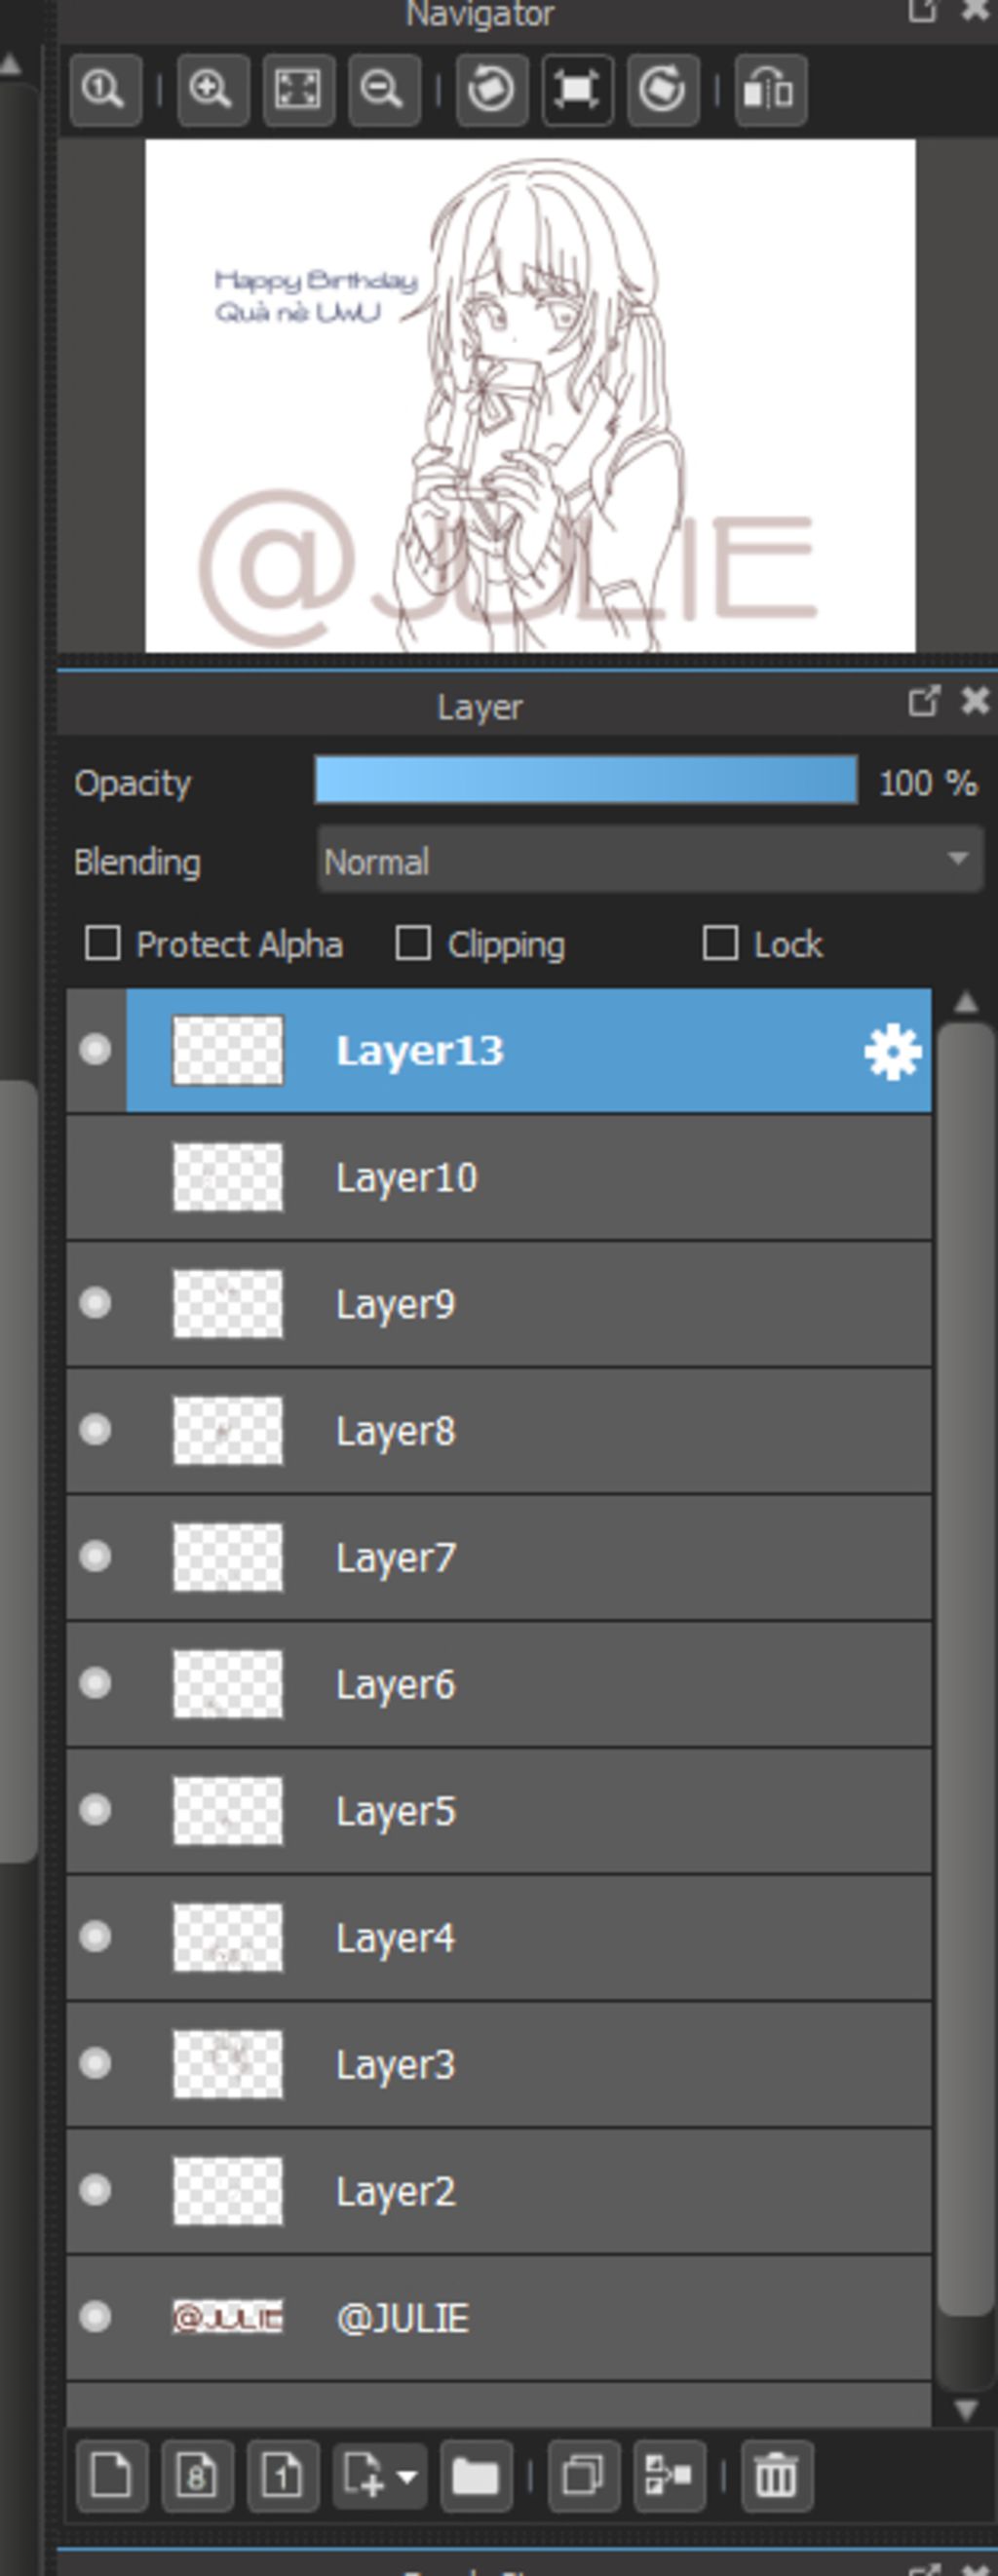This screenshot has height=2576, width=998.
Task: Hide the @JULIE layer
Action: [95, 2317]
